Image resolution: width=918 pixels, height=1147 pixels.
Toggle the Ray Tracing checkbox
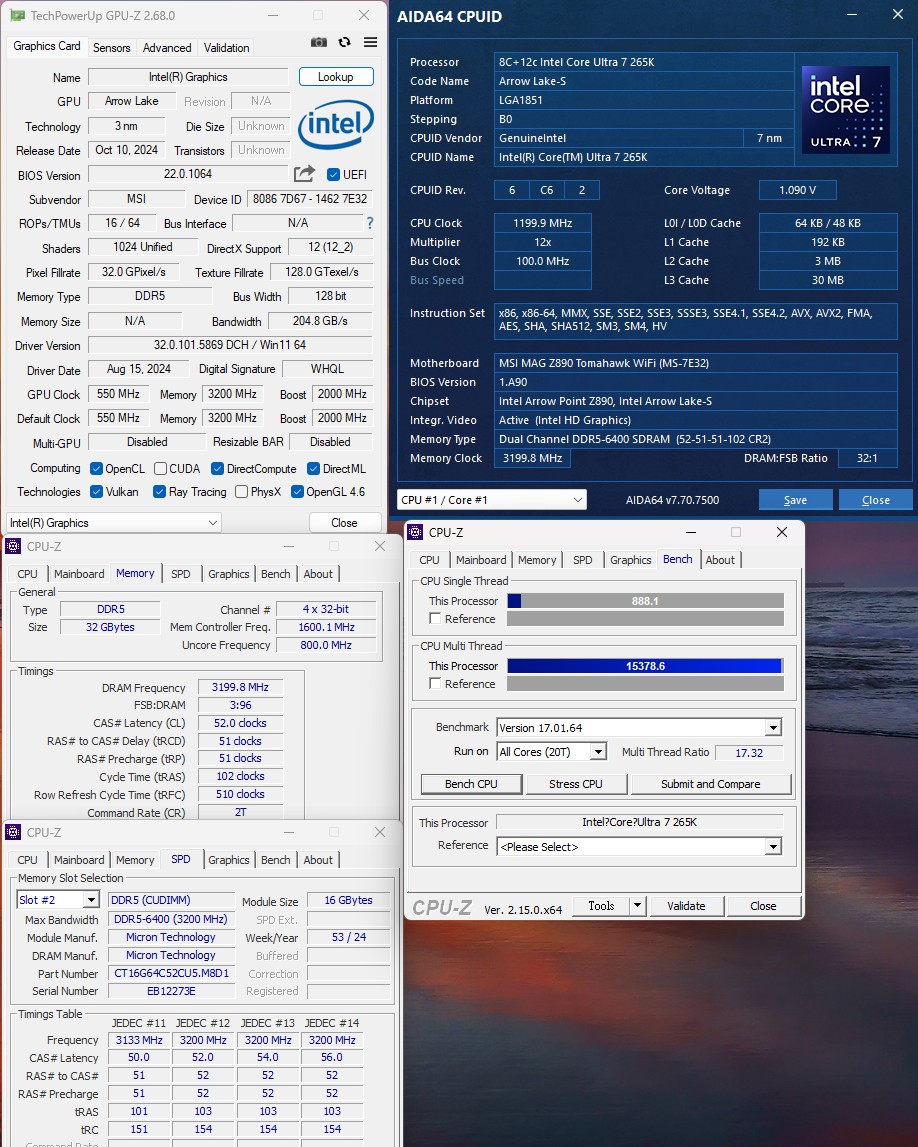click(x=159, y=492)
